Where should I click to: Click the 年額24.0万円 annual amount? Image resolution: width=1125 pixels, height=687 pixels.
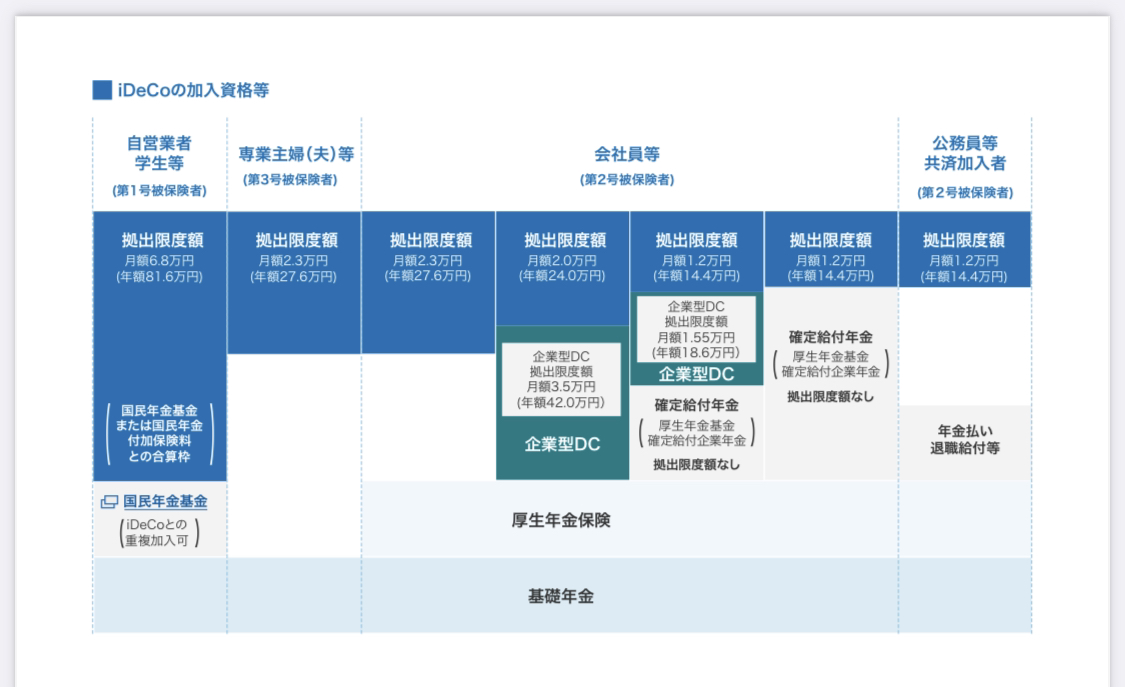562,275
